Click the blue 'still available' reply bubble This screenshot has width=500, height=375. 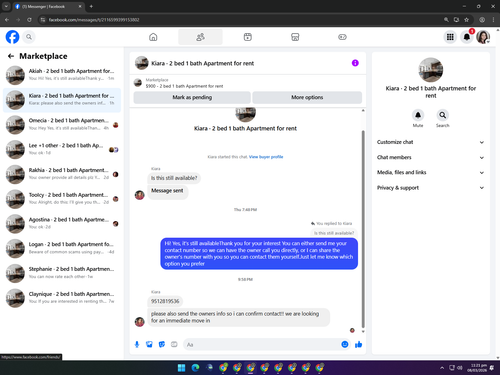[x=259, y=253]
